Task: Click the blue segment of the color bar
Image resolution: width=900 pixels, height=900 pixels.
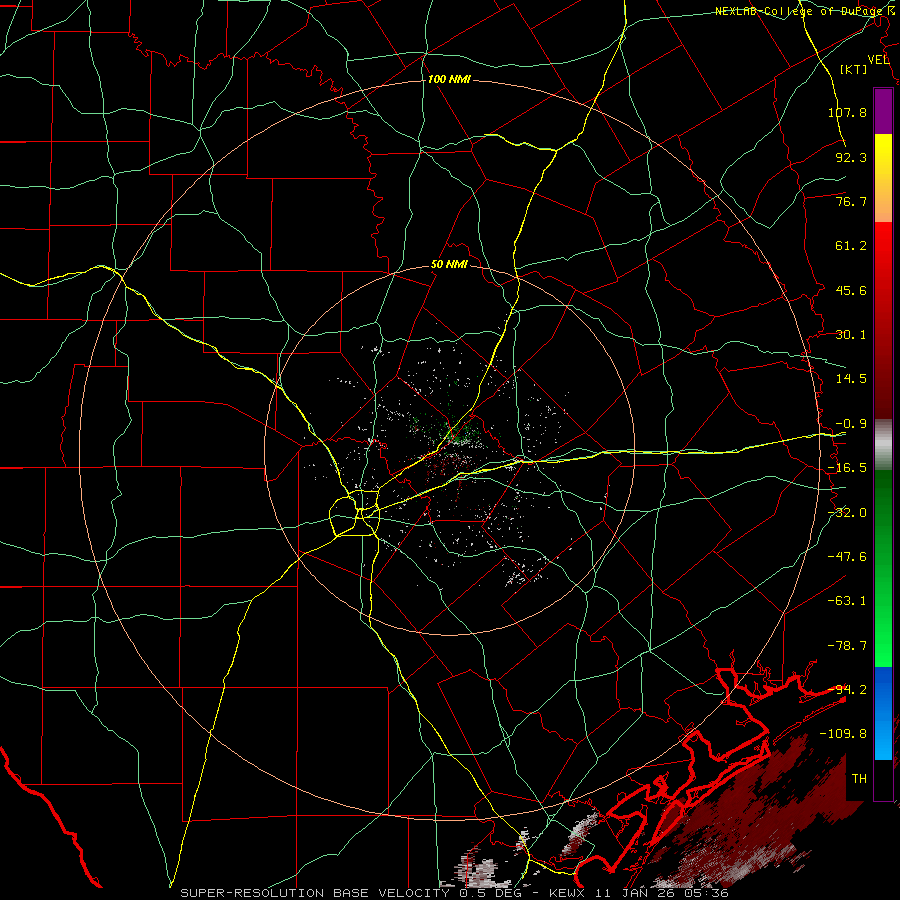Action: (x=883, y=713)
